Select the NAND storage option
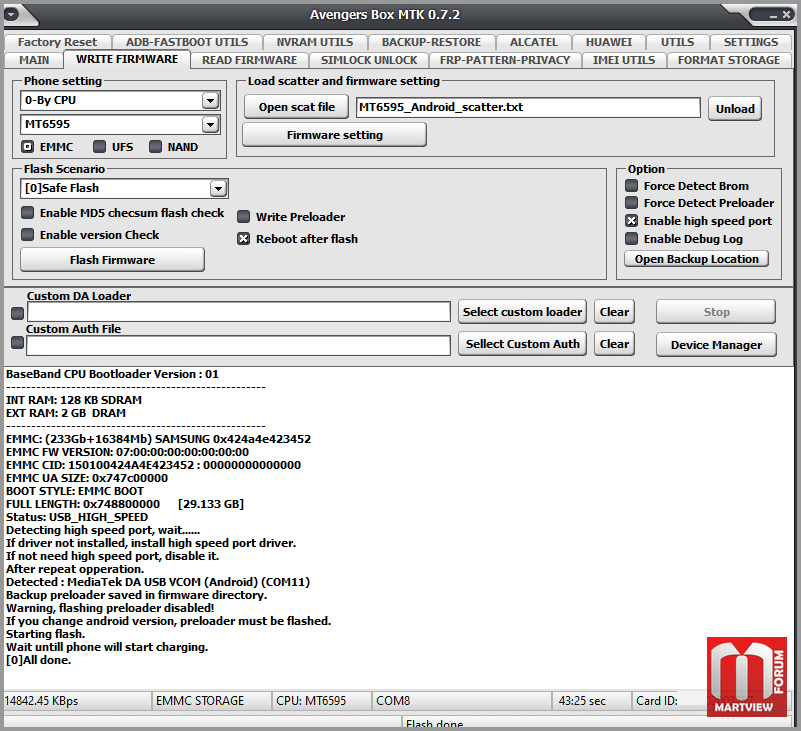 pyautogui.click(x=155, y=147)
